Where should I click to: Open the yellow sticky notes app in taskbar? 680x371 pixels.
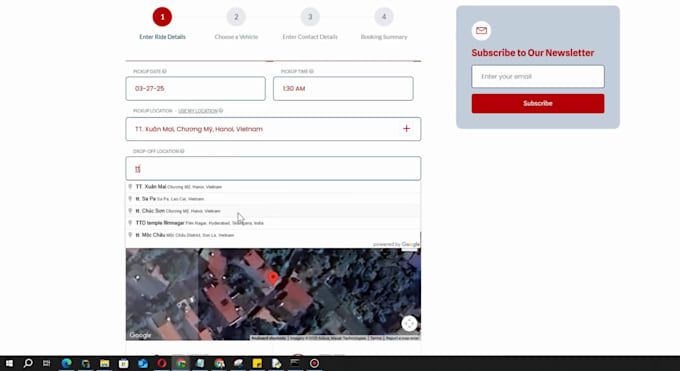click(257, 363)
